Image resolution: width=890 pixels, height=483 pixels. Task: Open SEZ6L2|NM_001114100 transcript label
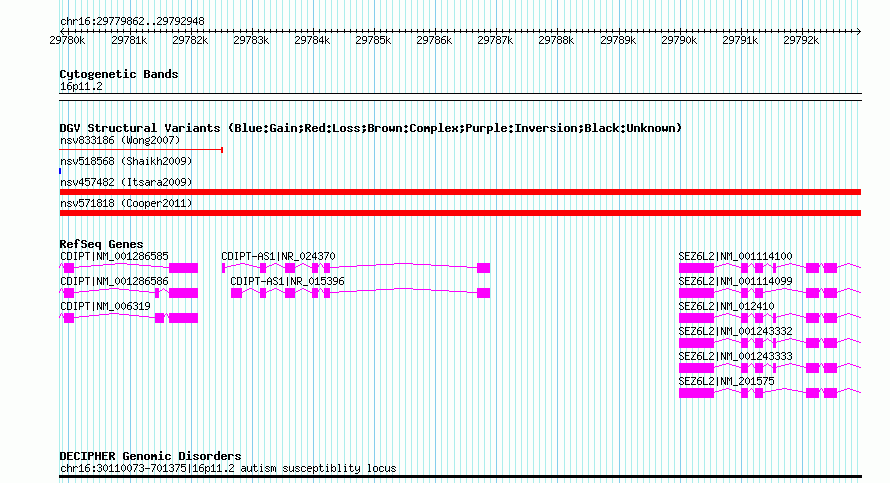tap(735, 257)
